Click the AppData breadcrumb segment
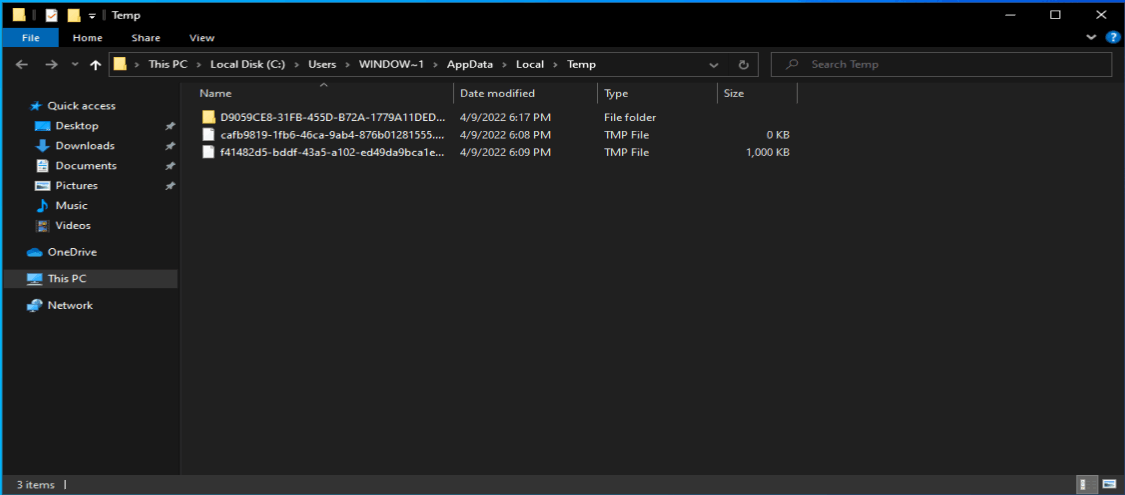This screenshot has width=1125, height=495. [470, 65]
